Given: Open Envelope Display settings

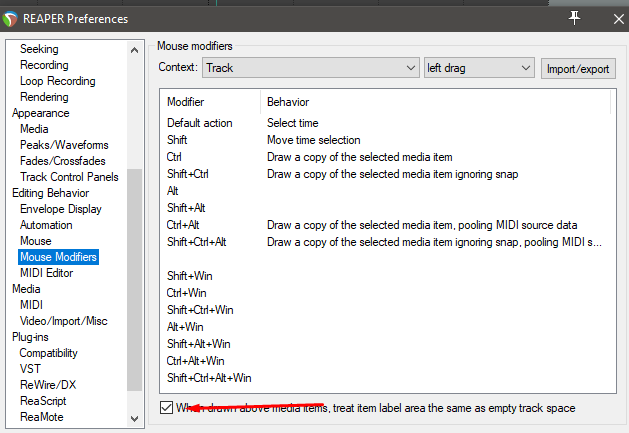Looking at the screenshot, I should [x=61, y=209].
